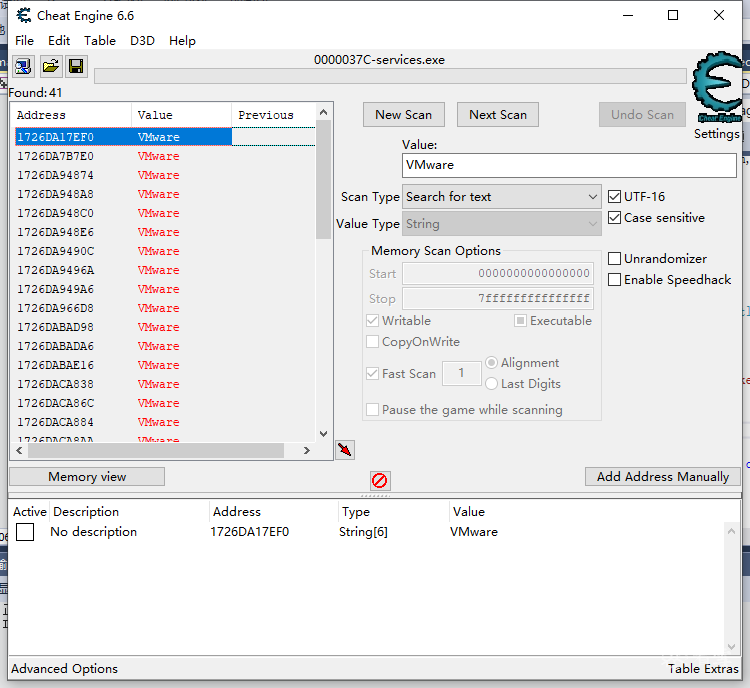Open the D3D menu

[143, 41]
